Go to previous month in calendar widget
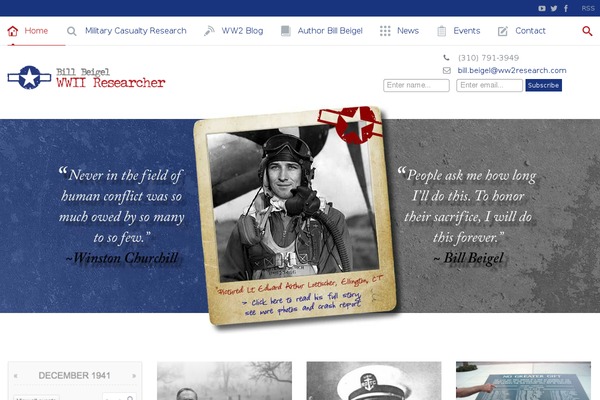The image size is (600, 400). click(x=15, y=376)
